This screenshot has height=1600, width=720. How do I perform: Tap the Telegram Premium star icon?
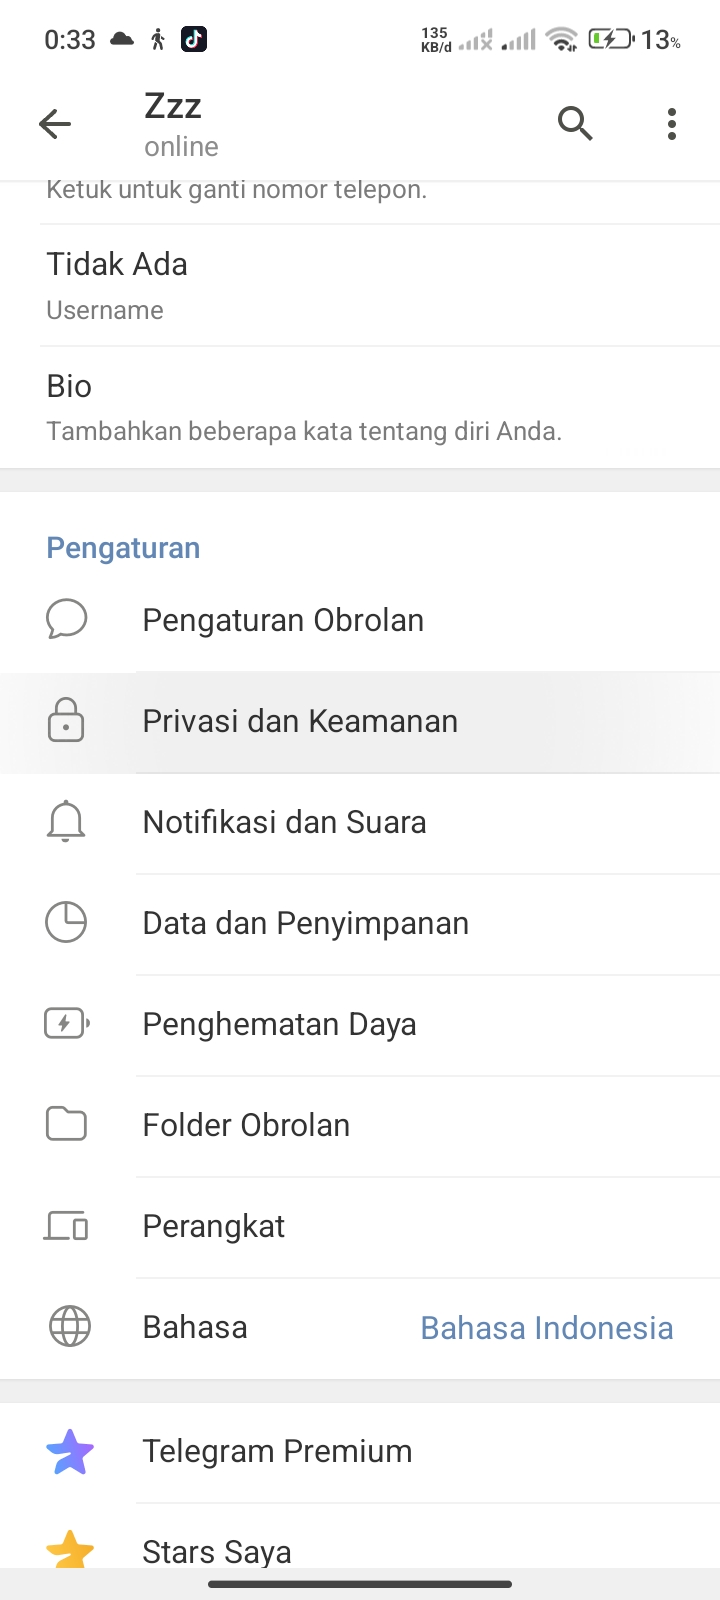point(69,1452)
